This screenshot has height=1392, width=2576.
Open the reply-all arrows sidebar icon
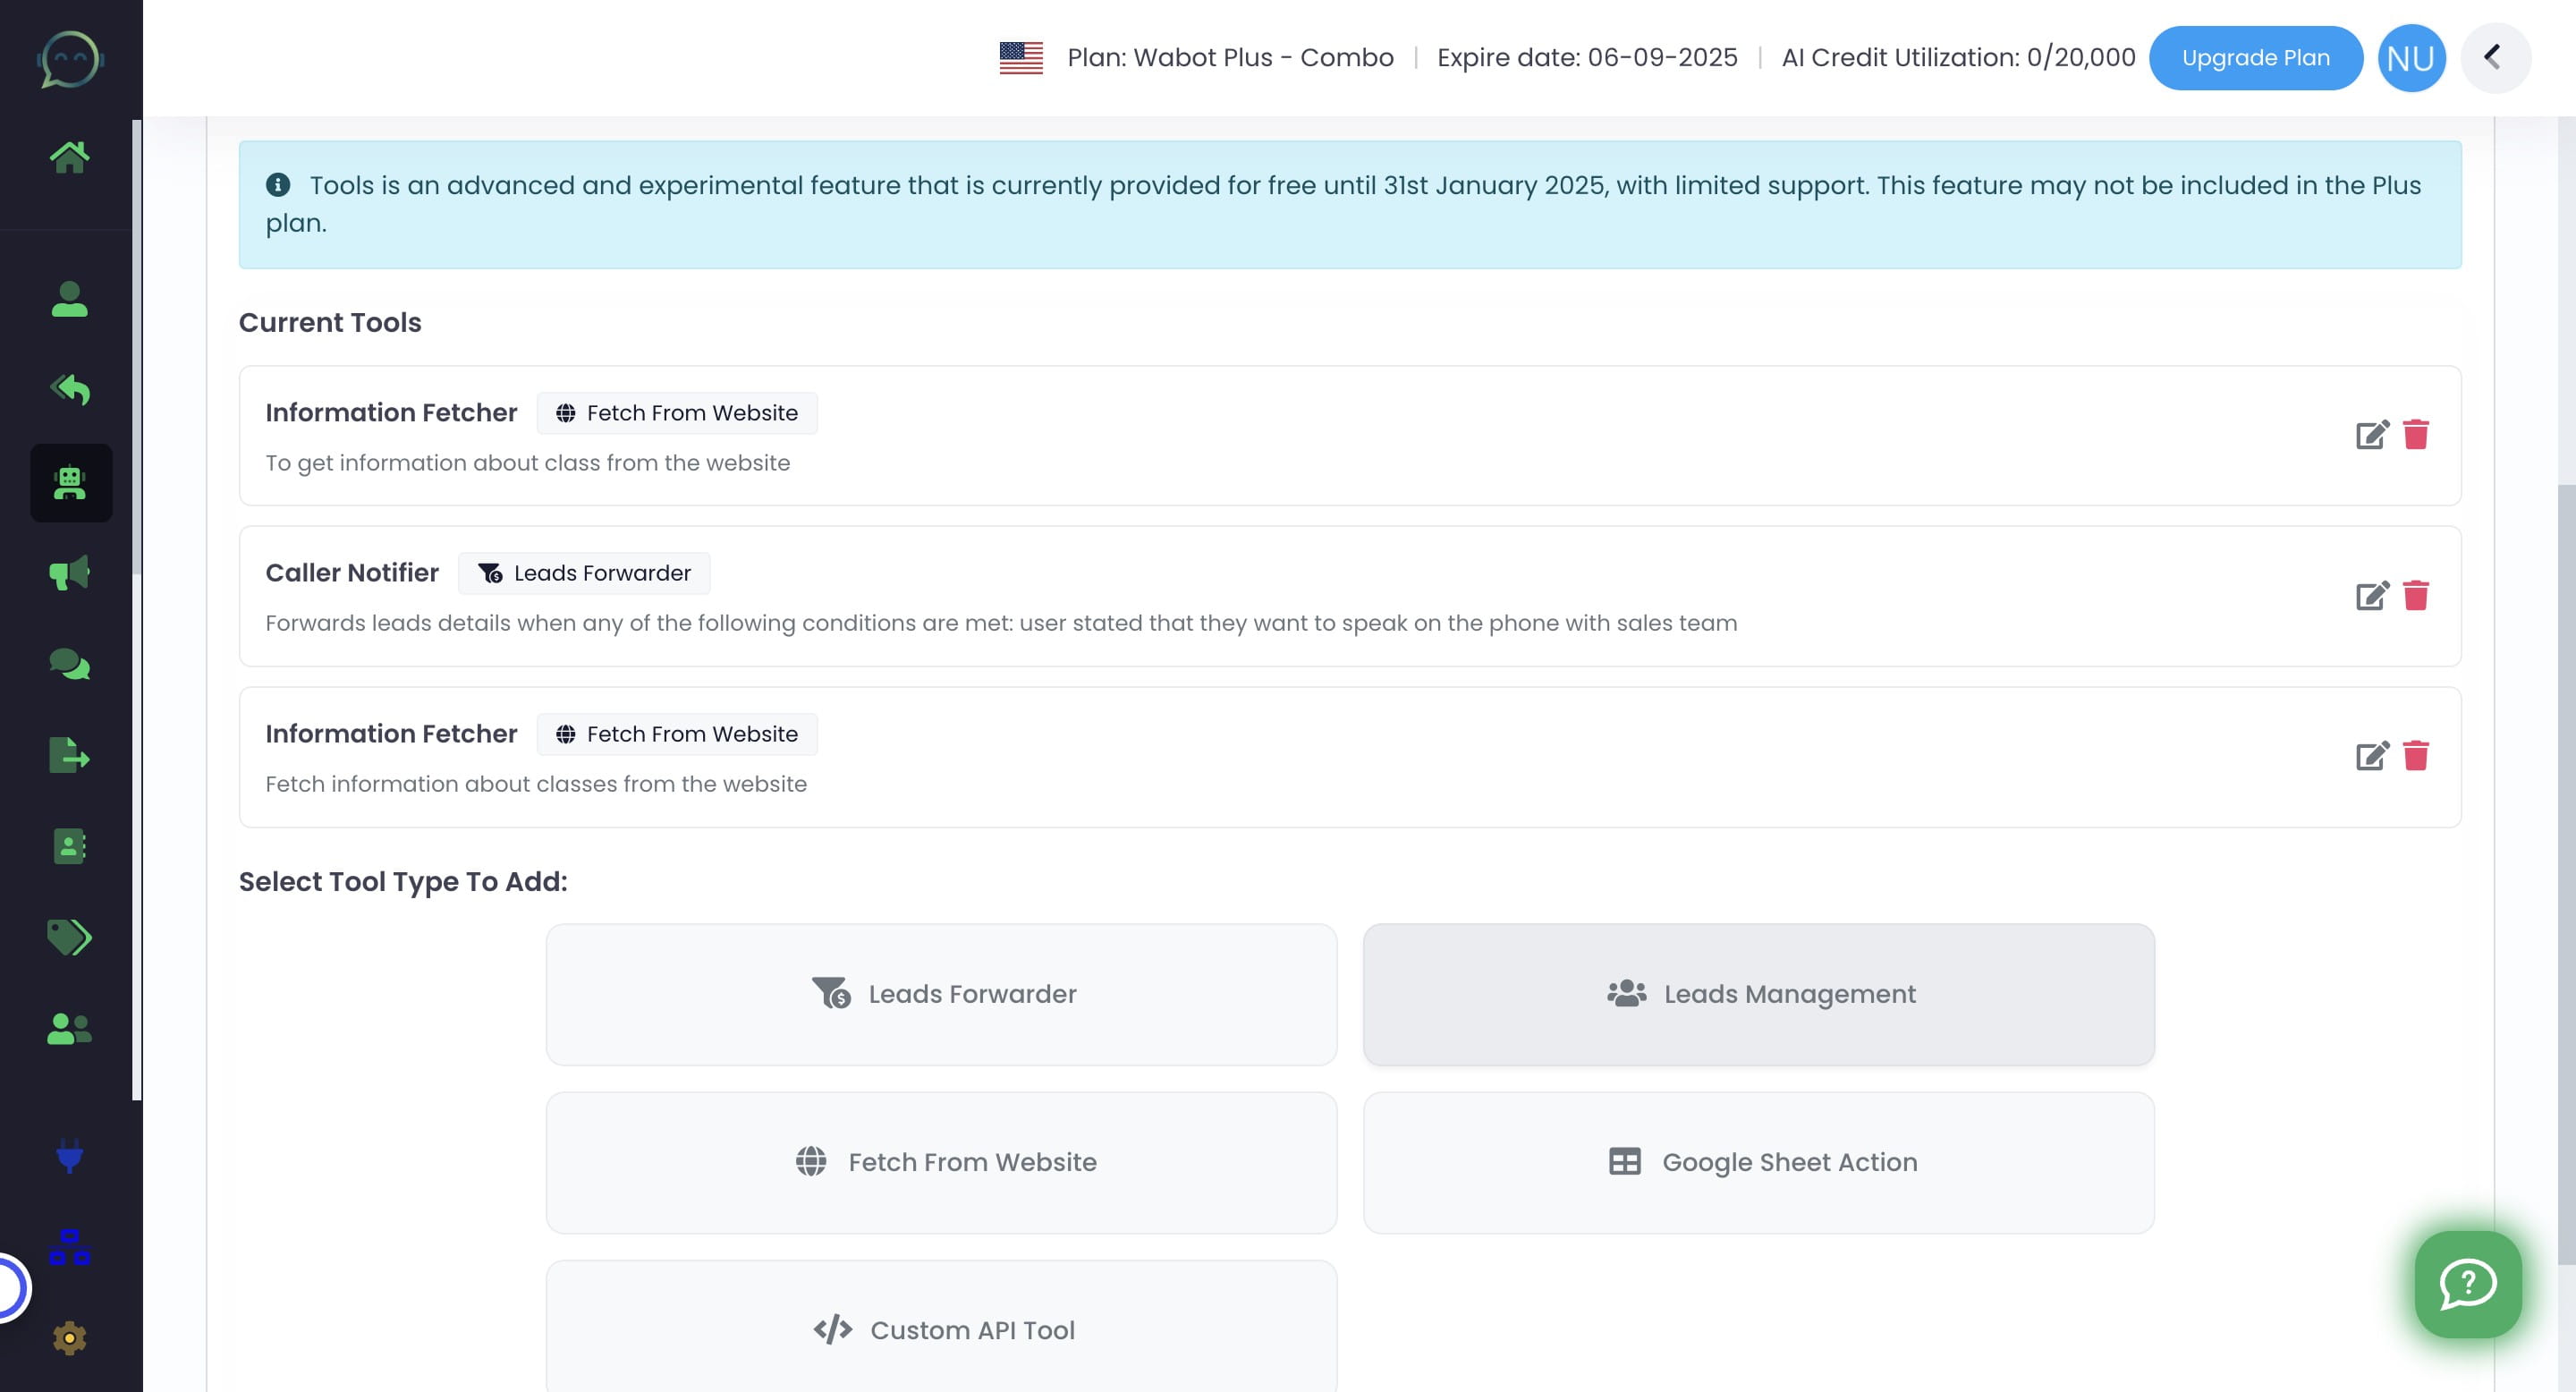(69, 390)
